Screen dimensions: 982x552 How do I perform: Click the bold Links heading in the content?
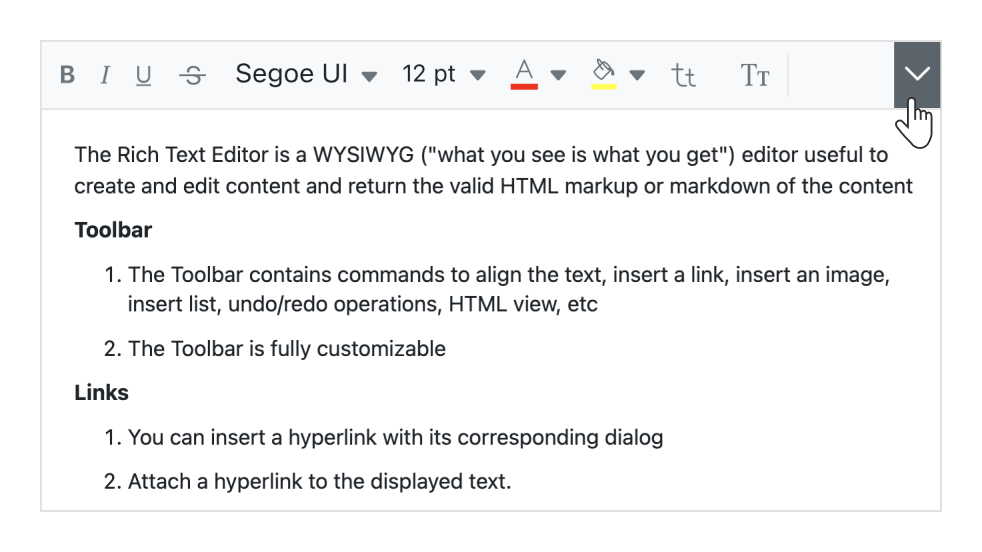101,393
